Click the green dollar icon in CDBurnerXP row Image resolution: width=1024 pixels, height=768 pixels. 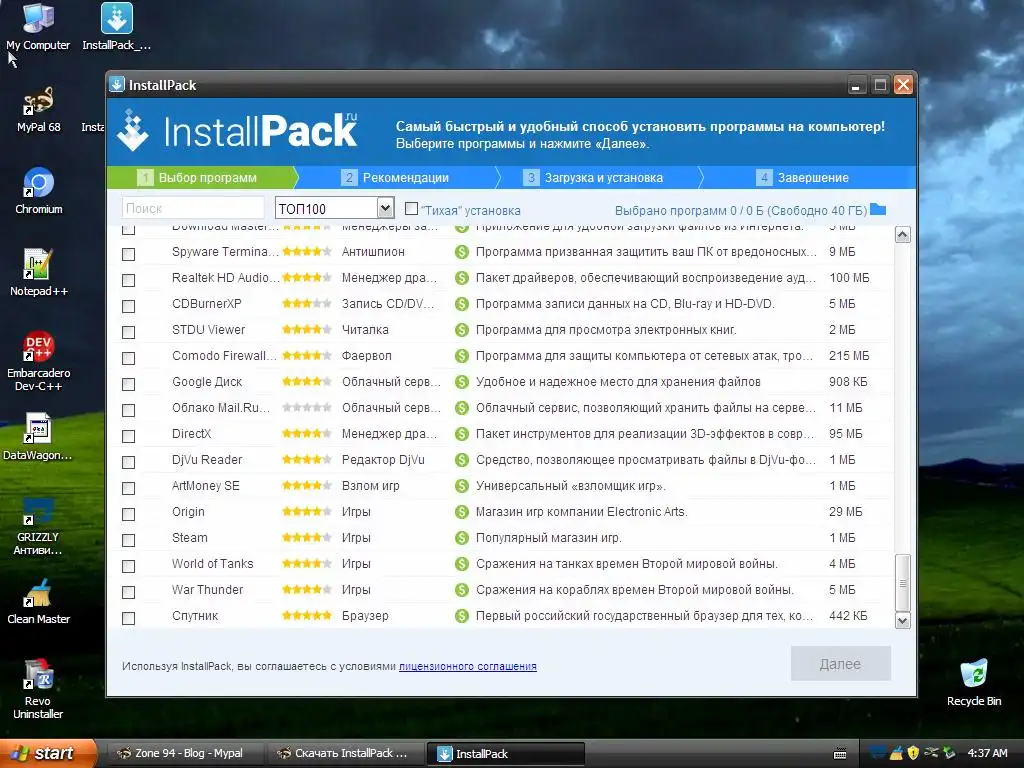[462, 304]
